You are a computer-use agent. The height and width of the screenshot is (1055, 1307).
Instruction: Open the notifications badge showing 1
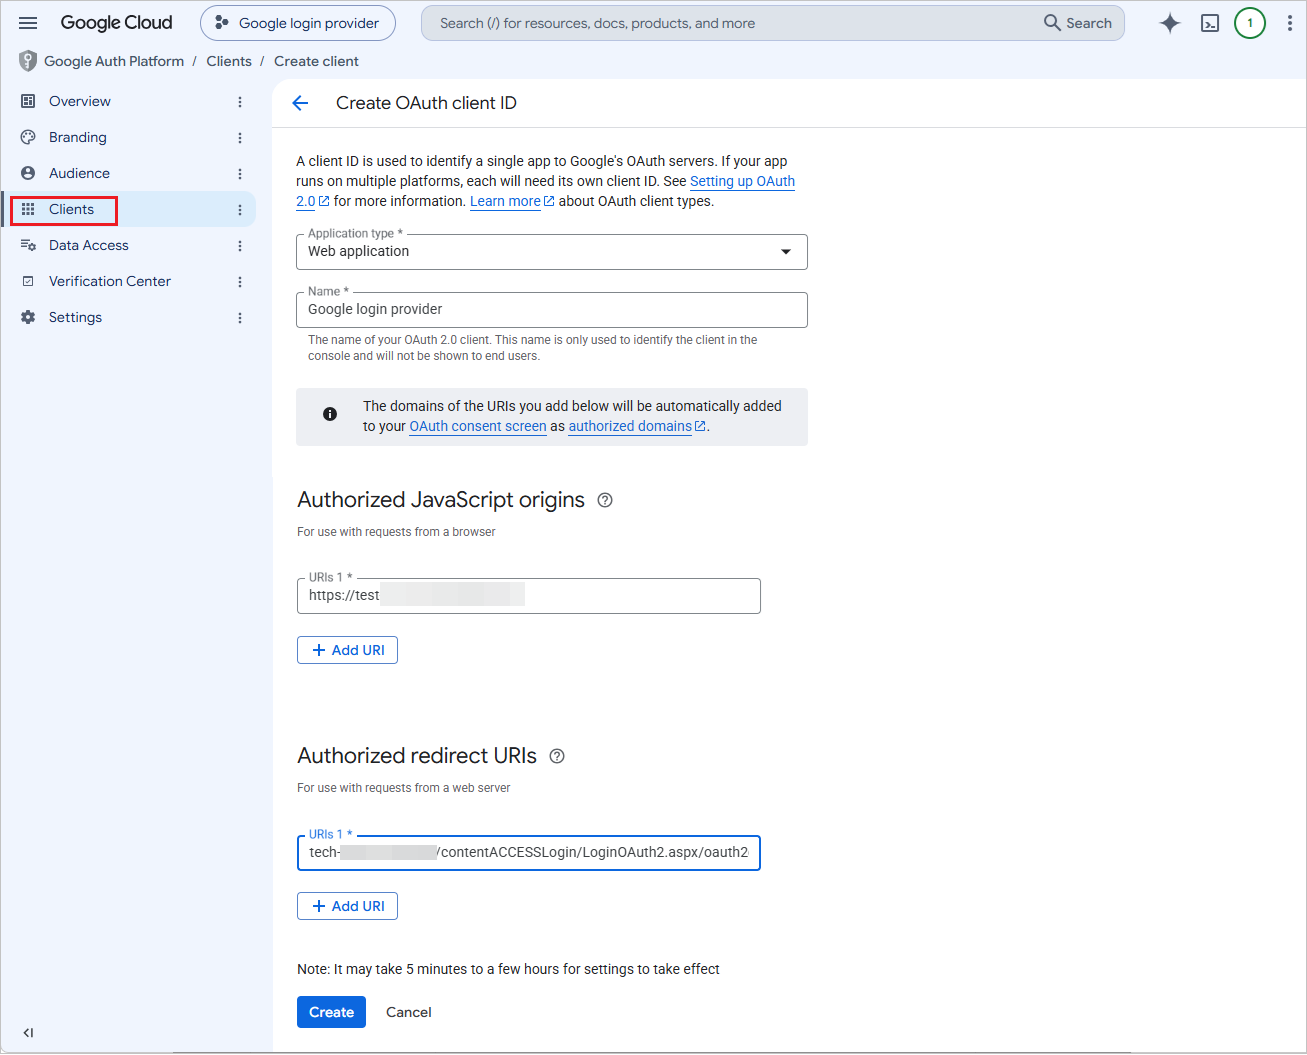1250,23
